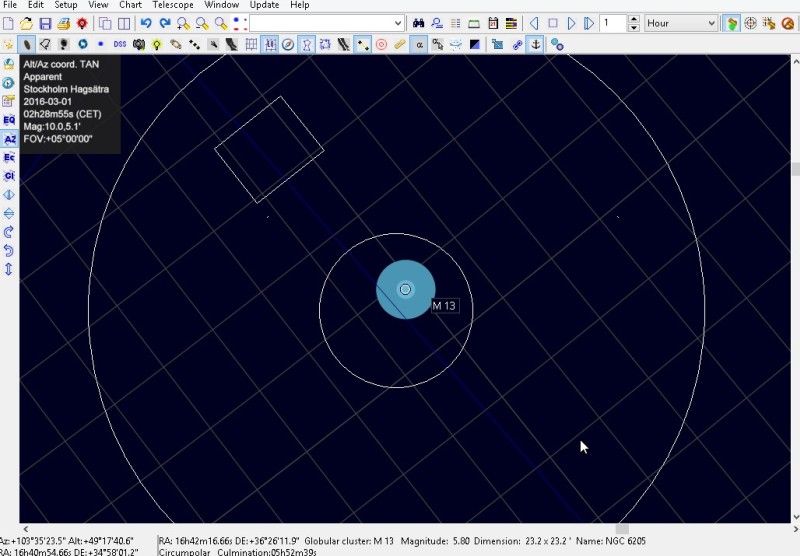Zoom out with the magnifier minus icon
Viewport: 800px width, 556px height.
202,23
